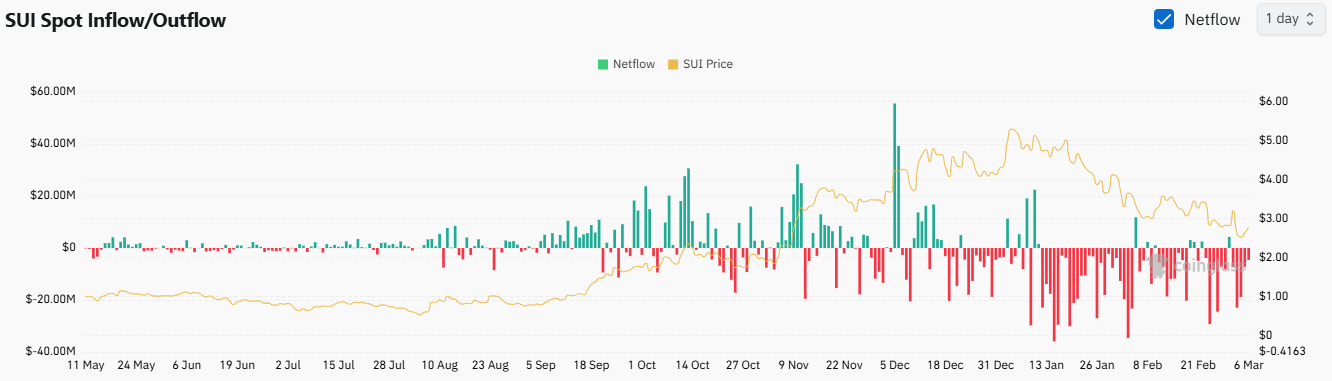Uncheck the Netflow checkbox
The image size is (1332, 381).
[1164, 19]
